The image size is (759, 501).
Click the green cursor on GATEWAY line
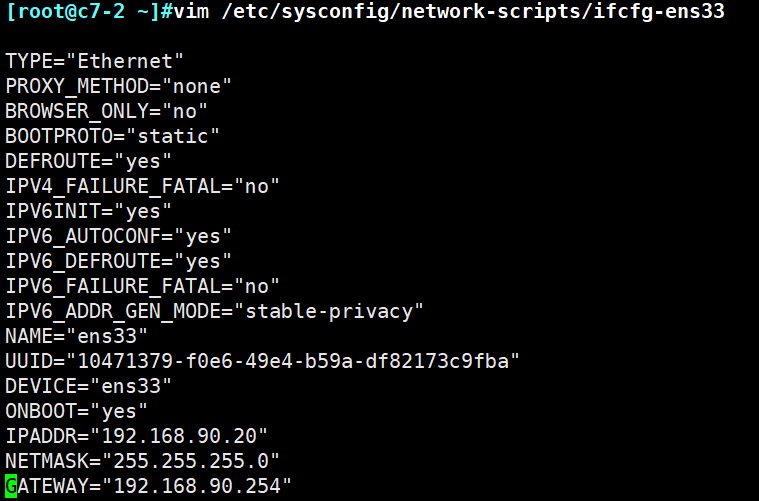(x=11, y=486)
